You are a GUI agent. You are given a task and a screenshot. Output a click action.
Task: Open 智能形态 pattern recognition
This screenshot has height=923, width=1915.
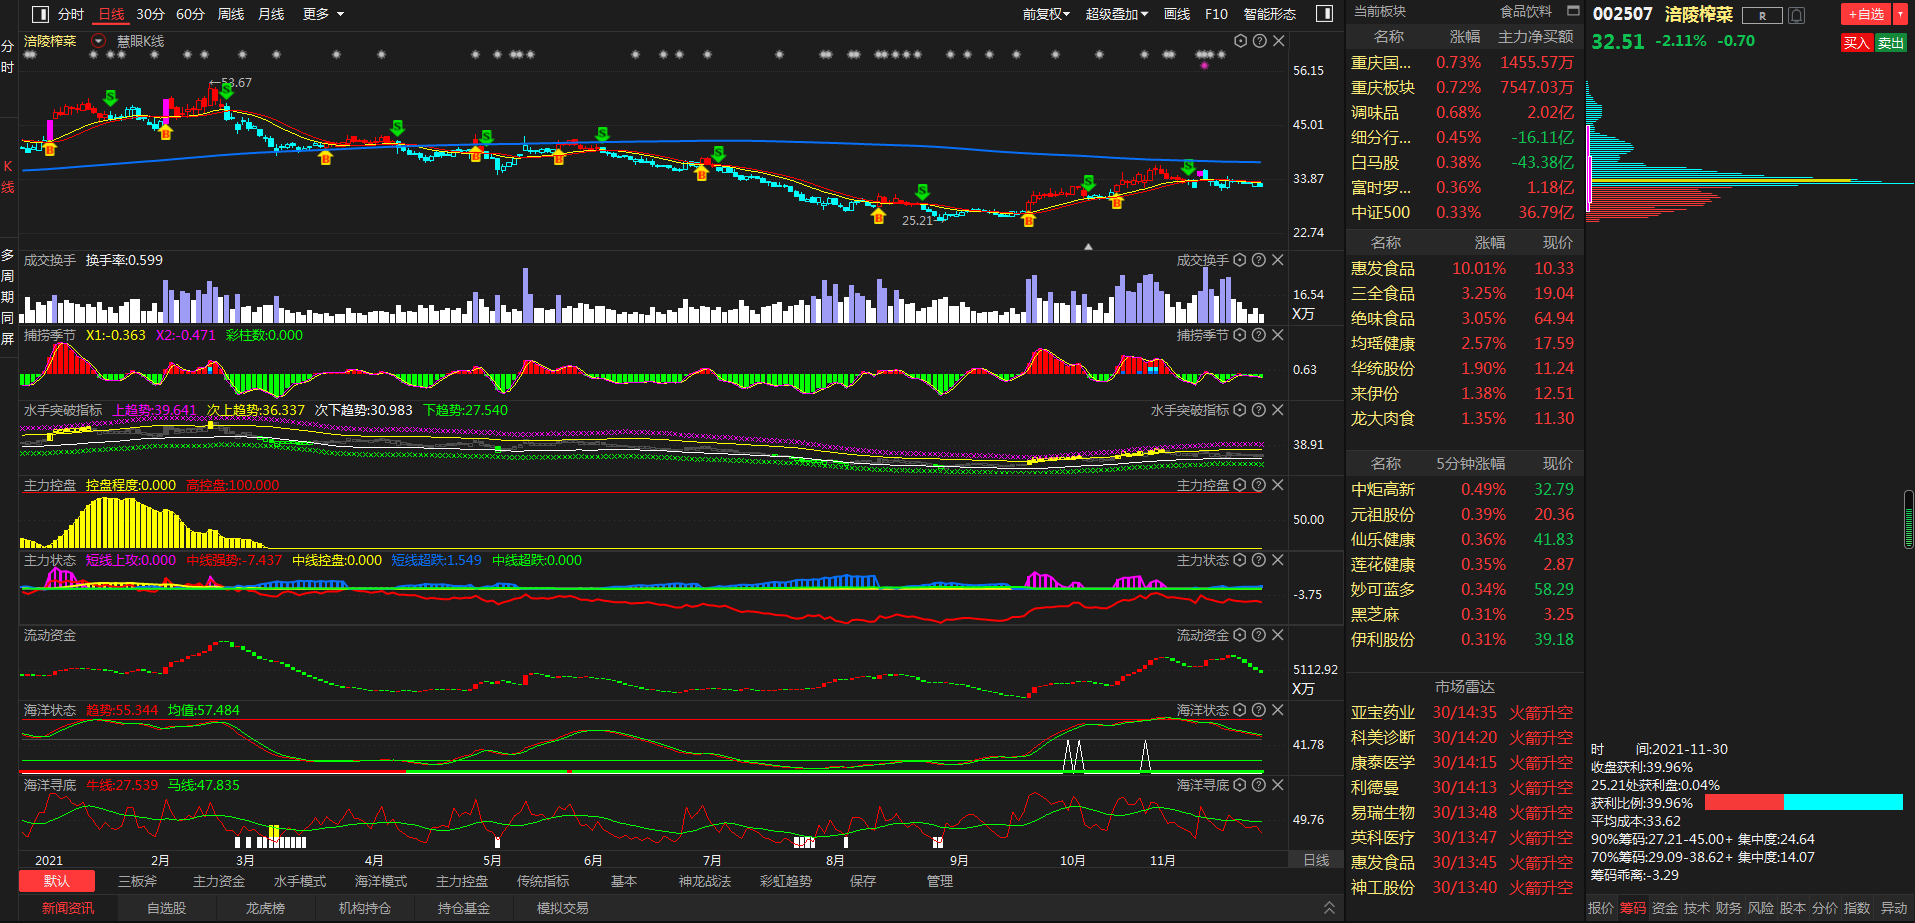(1270, 14)
